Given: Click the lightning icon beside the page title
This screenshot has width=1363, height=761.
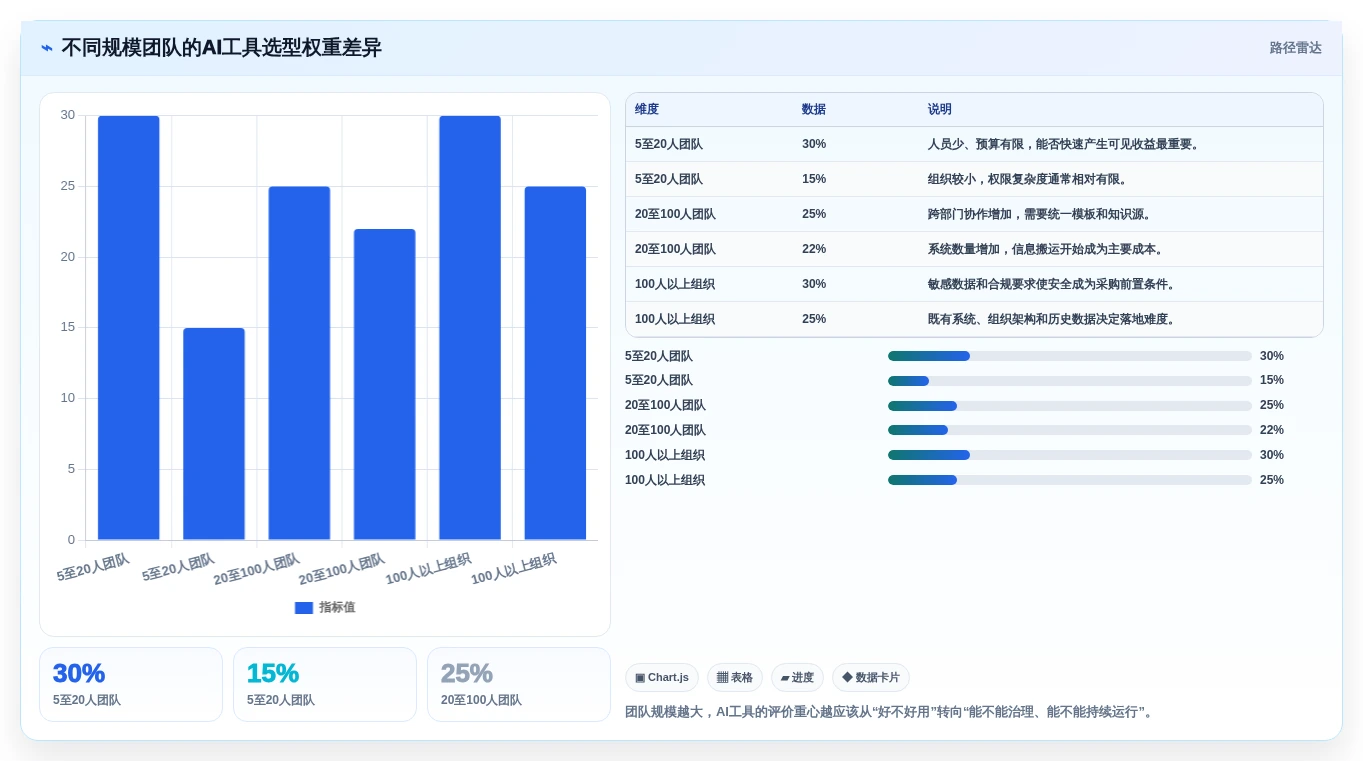Looking at the screenshot, I should coord(47,48).
